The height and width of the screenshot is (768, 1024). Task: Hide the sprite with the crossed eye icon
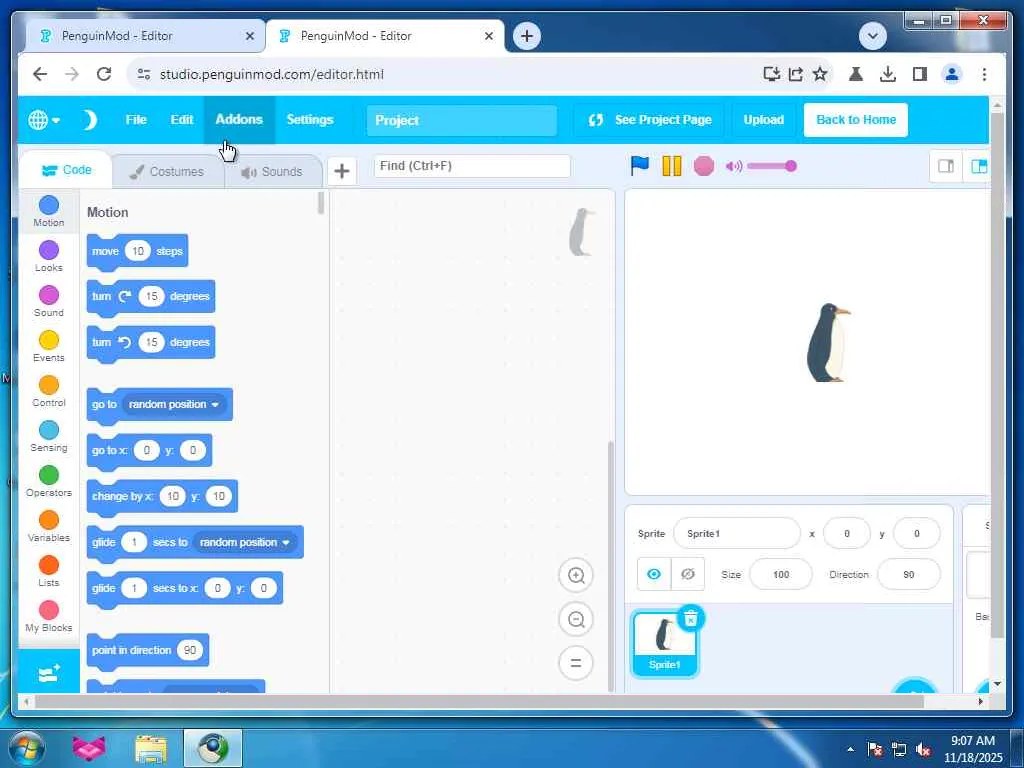(688, 574)
